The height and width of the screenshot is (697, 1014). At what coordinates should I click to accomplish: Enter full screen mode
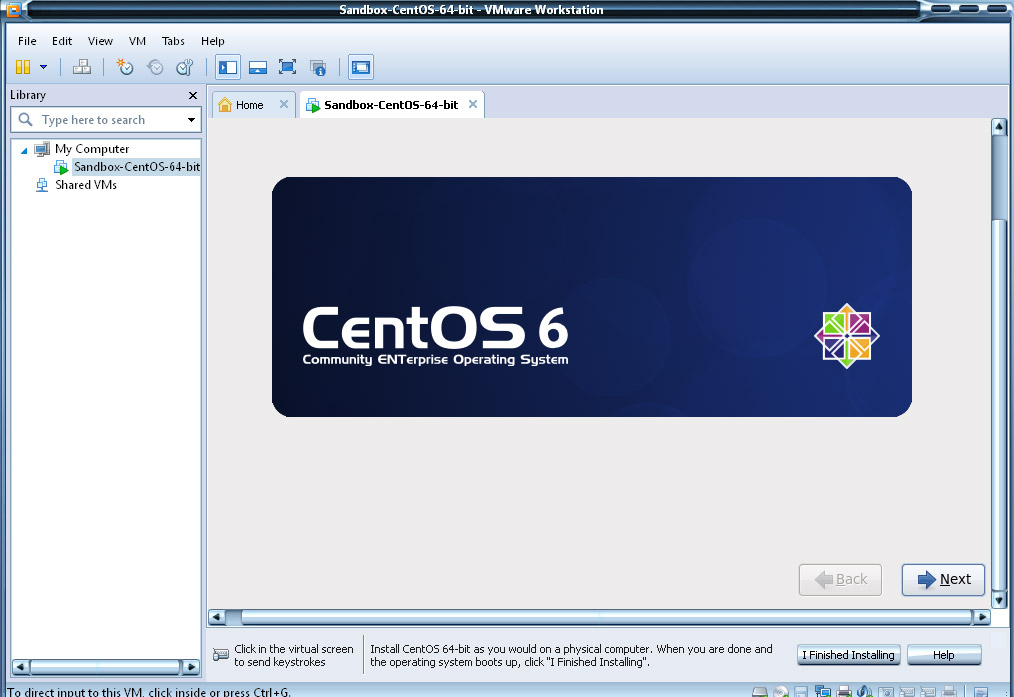(287, 67)
